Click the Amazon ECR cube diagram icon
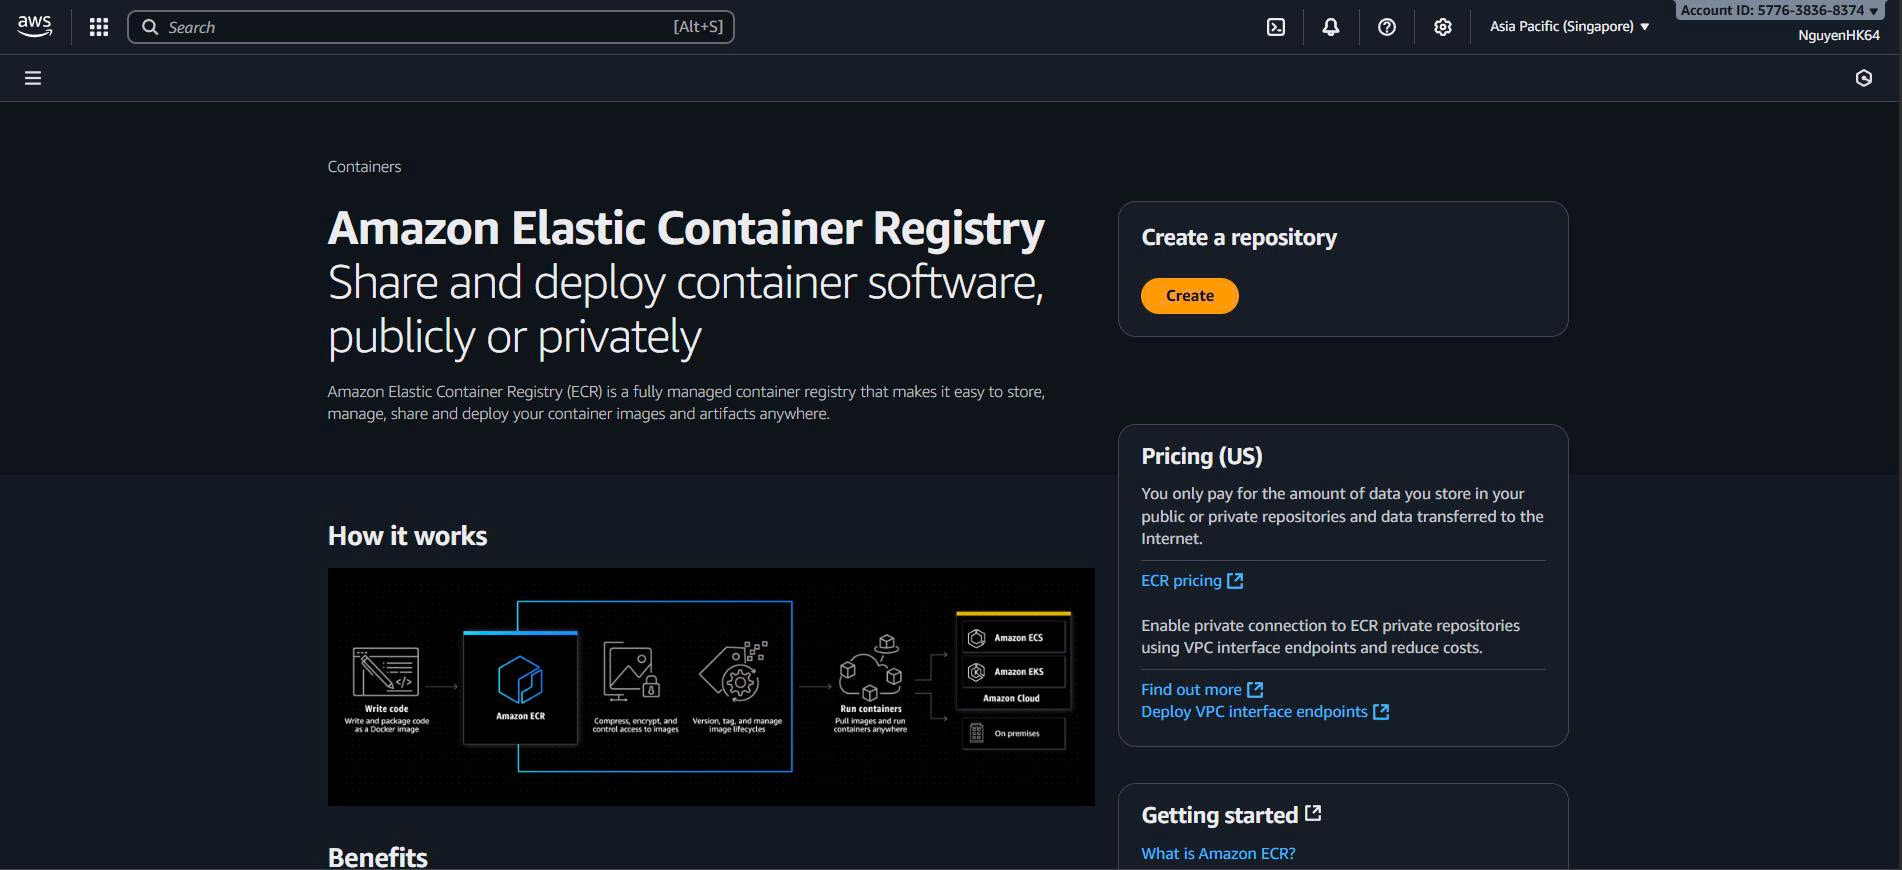Image resolution: width=1902 pixels, height=870 pixels. click(520, 680)
